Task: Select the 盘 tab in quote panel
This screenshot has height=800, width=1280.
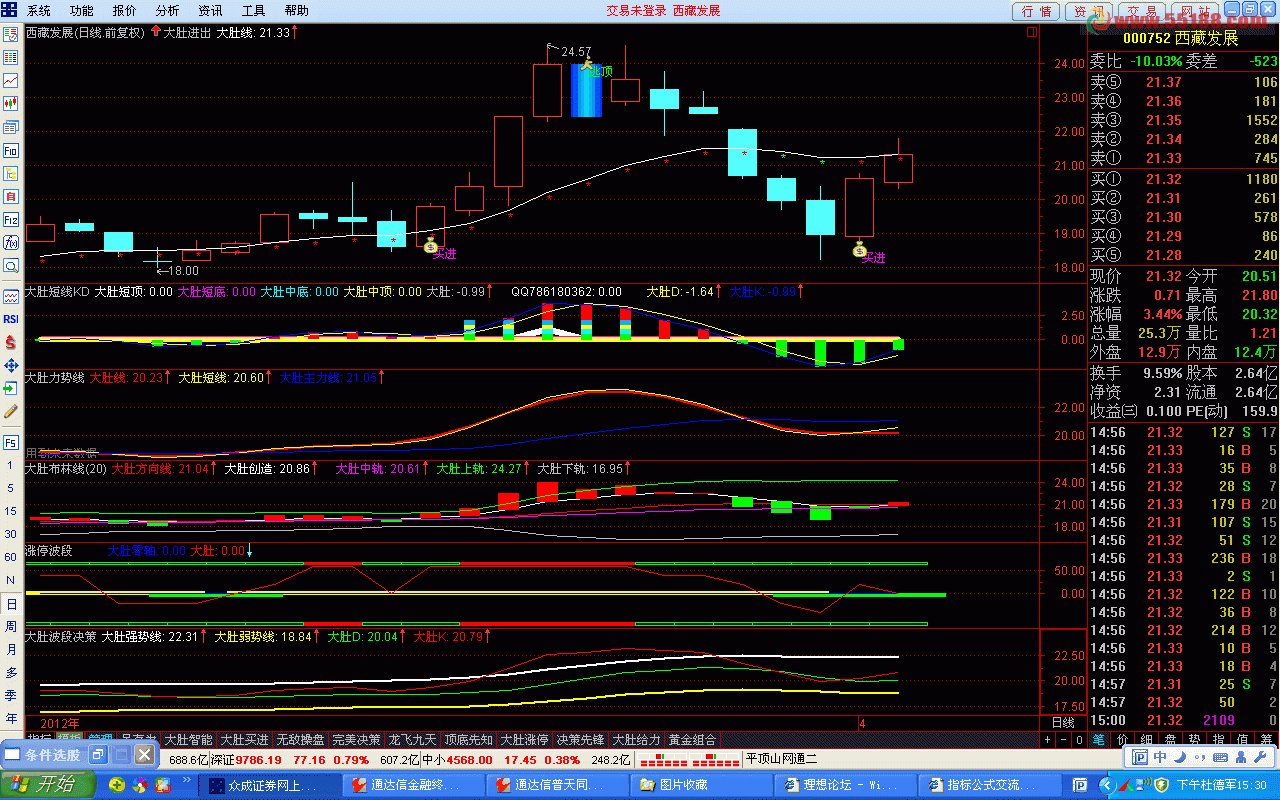Action: [x=1170, y=740]
